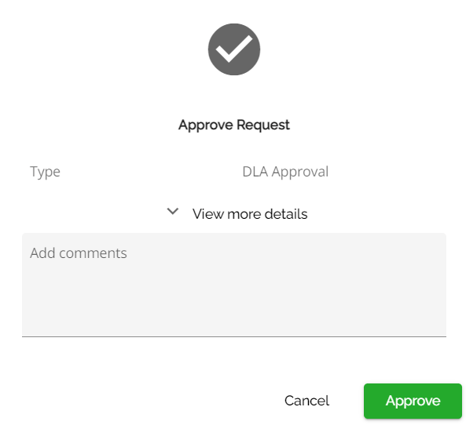Show more request details
Image resolution: width=466 pixels, height=425 pixels.
250,214
